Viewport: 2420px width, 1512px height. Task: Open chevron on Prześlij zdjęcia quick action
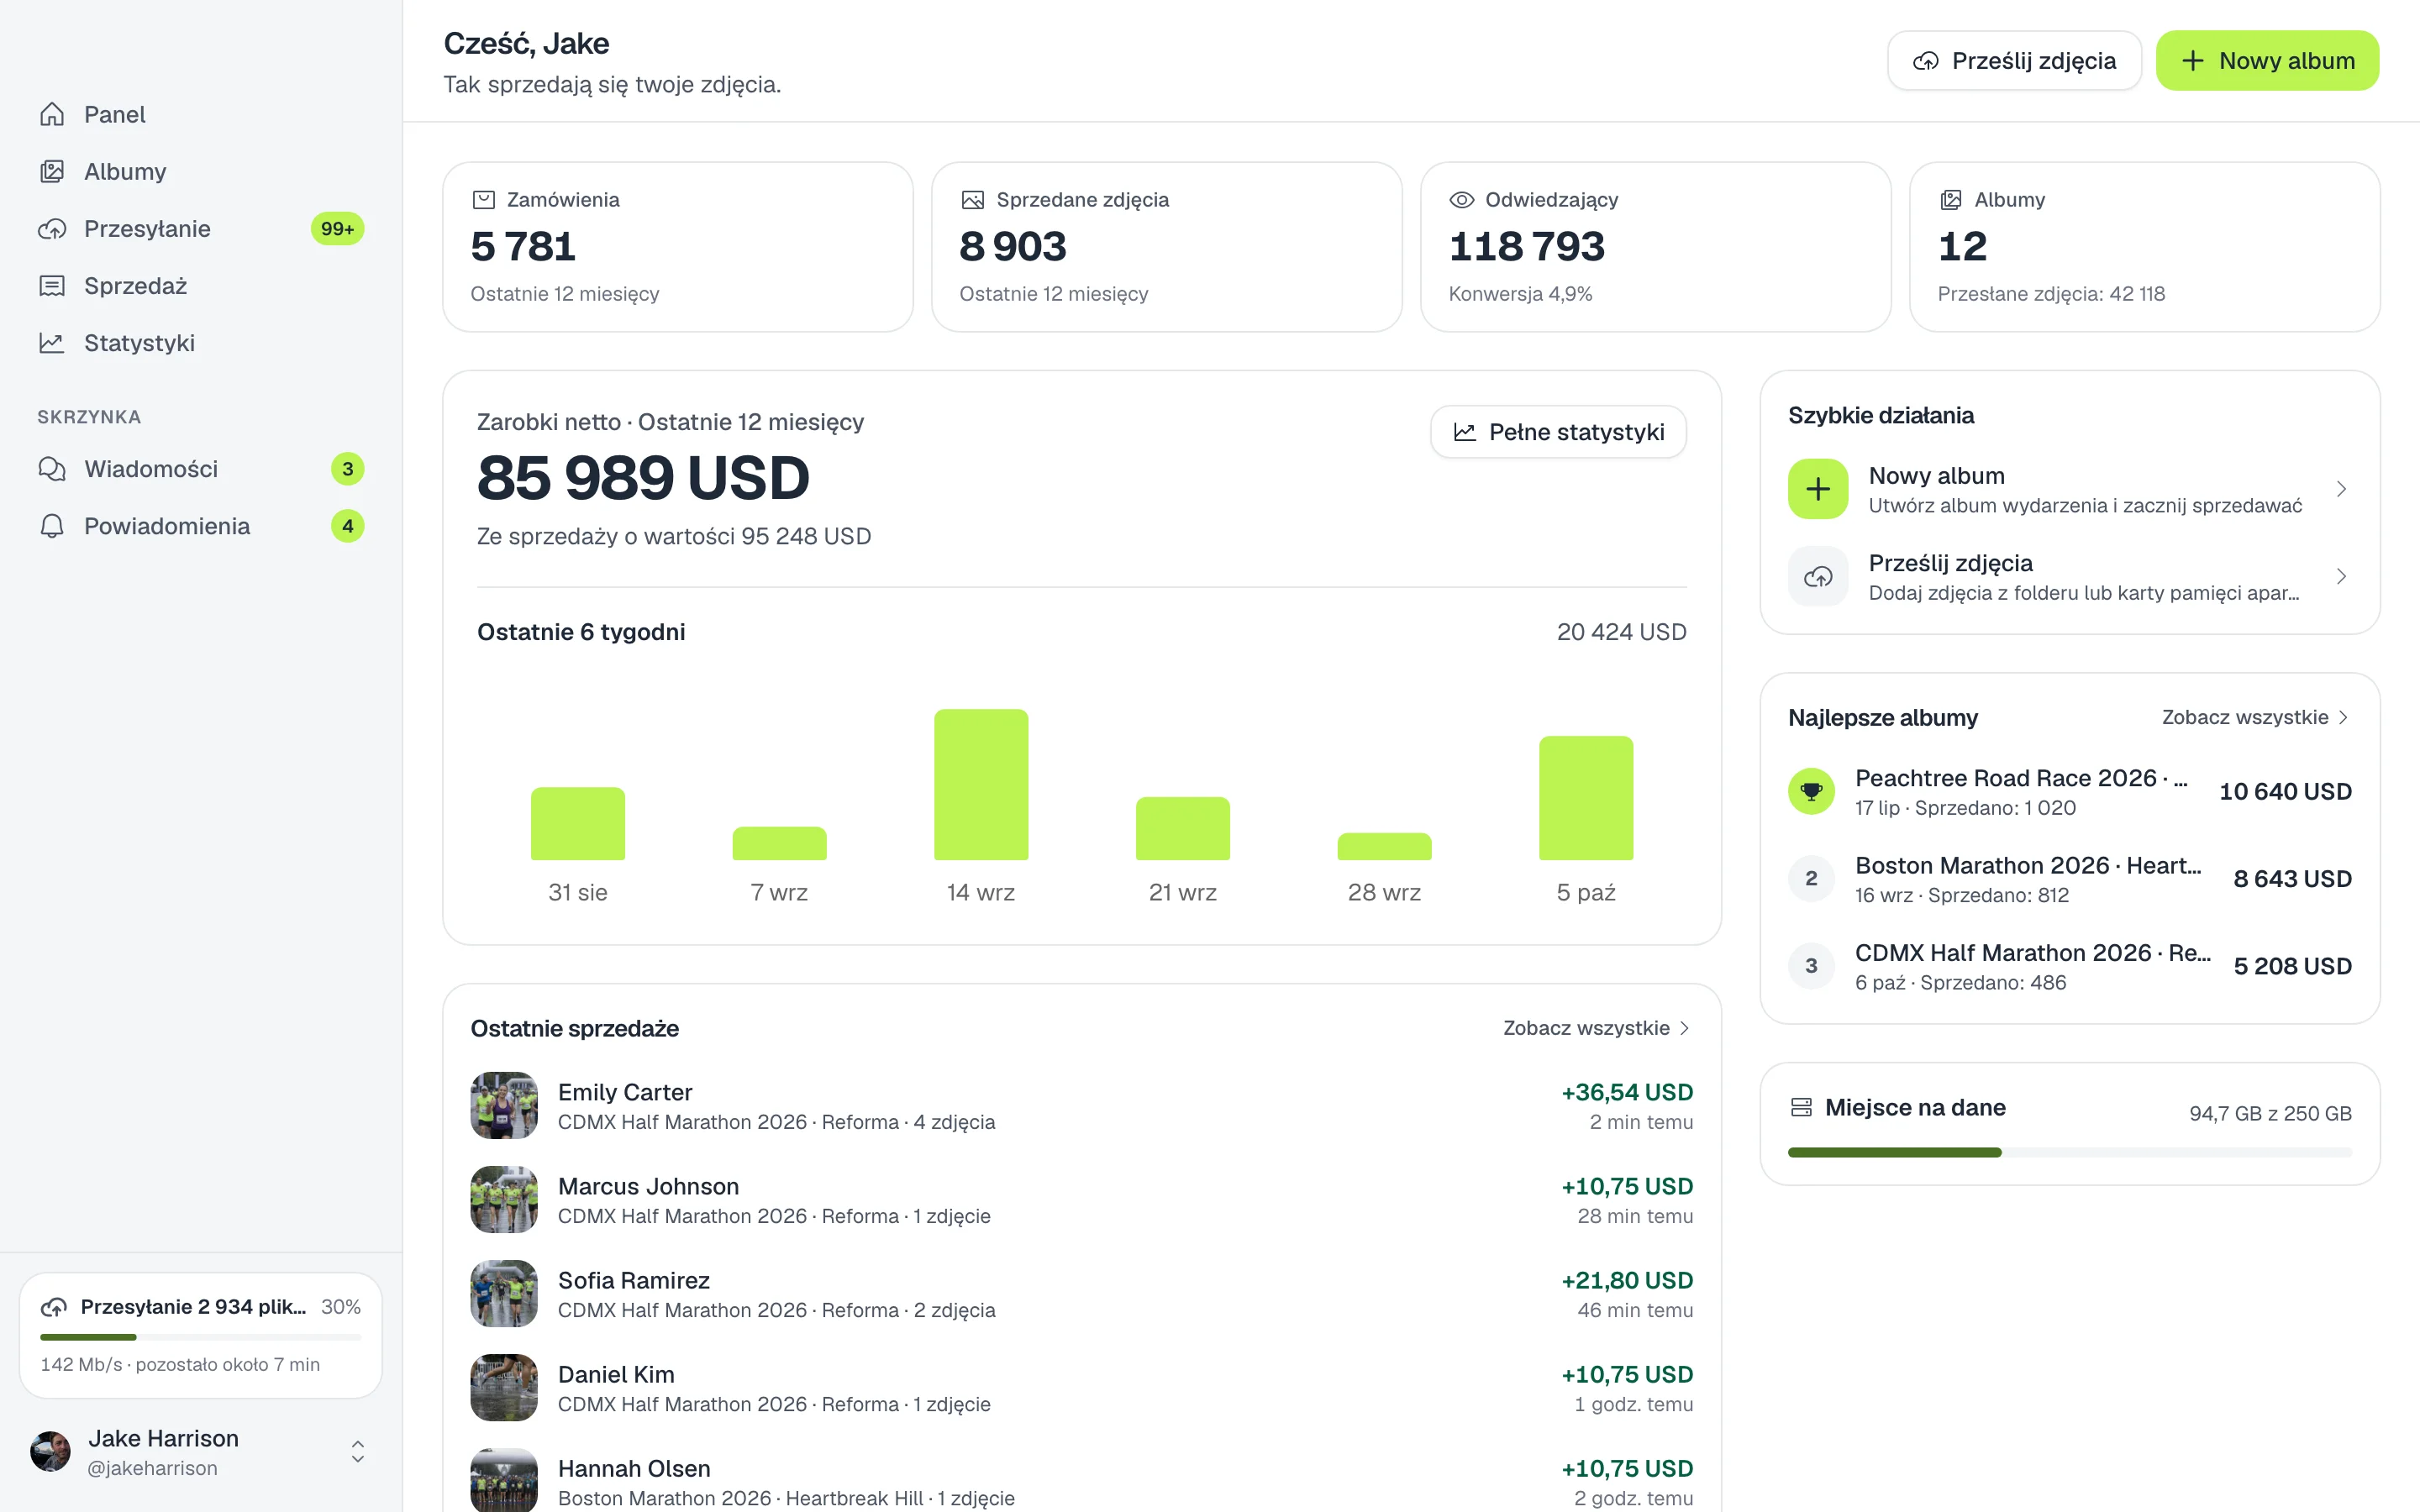[2340, 576]
